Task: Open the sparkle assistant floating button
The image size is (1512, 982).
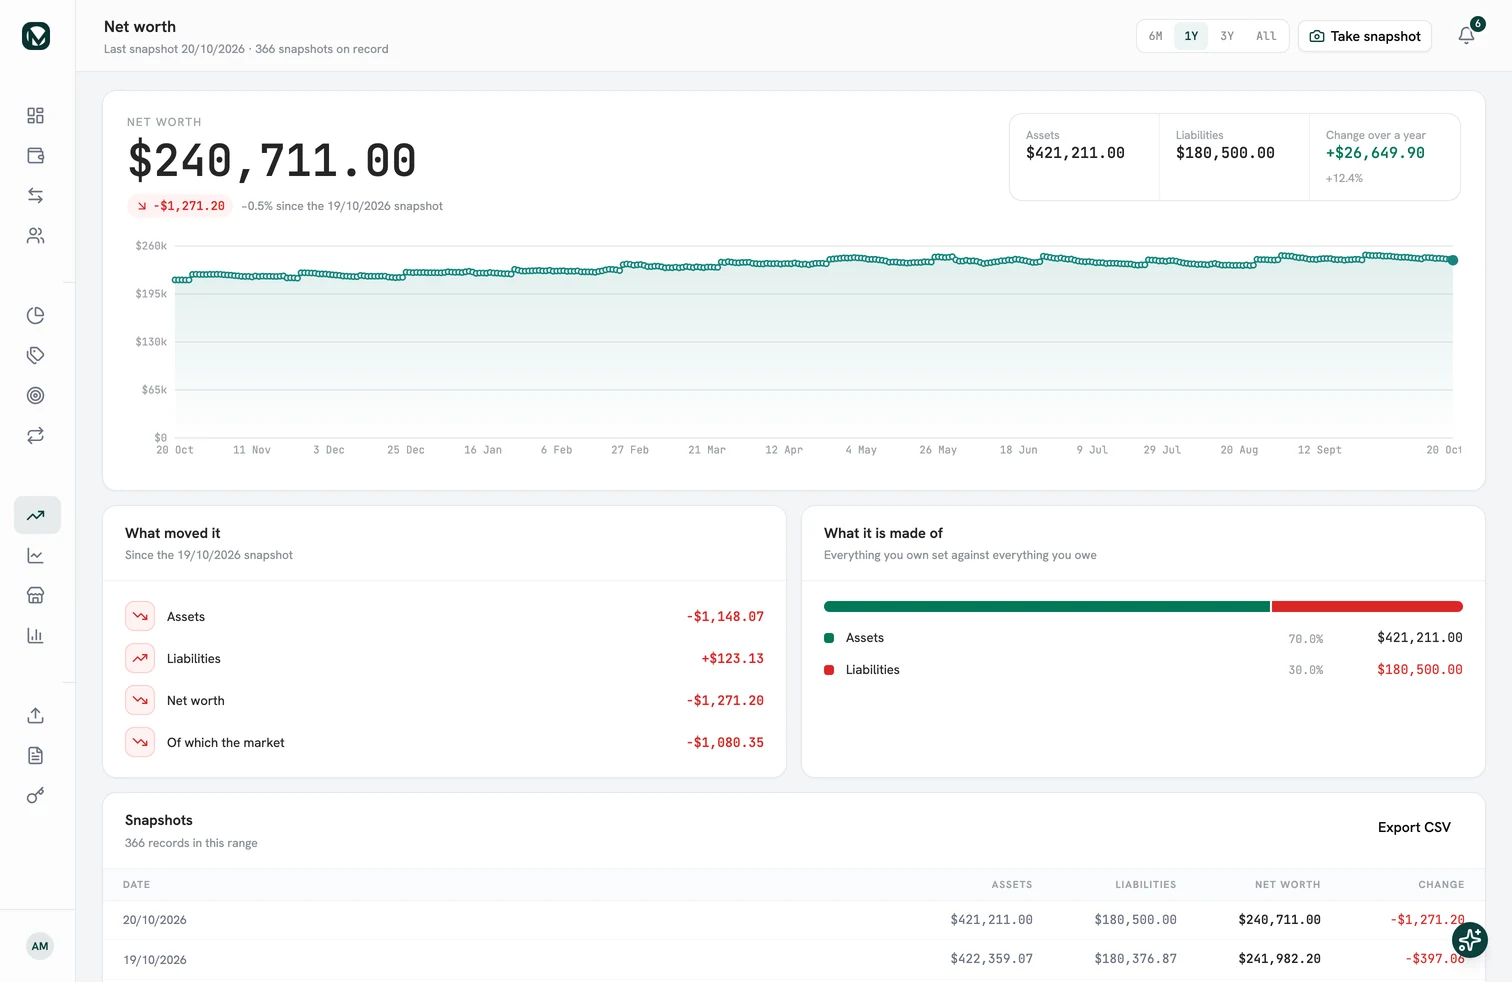Action: [1470, 940]
